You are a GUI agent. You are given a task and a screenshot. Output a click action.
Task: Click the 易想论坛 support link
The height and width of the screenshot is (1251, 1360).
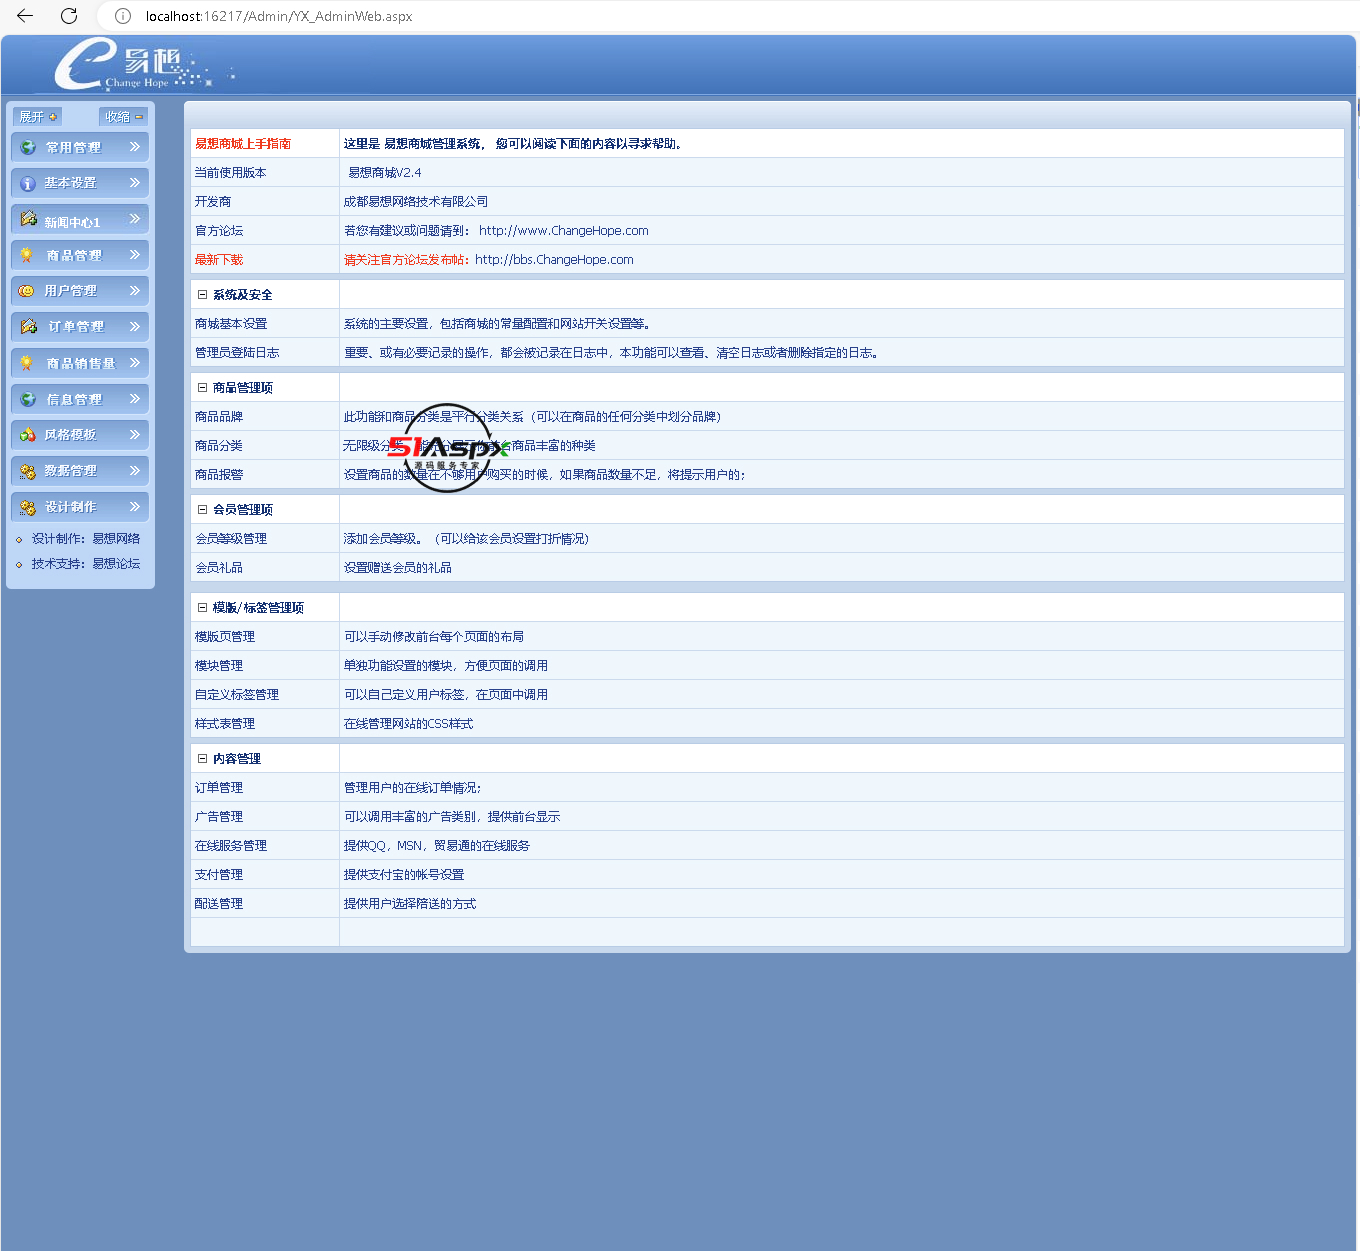(x=116, y=564)
